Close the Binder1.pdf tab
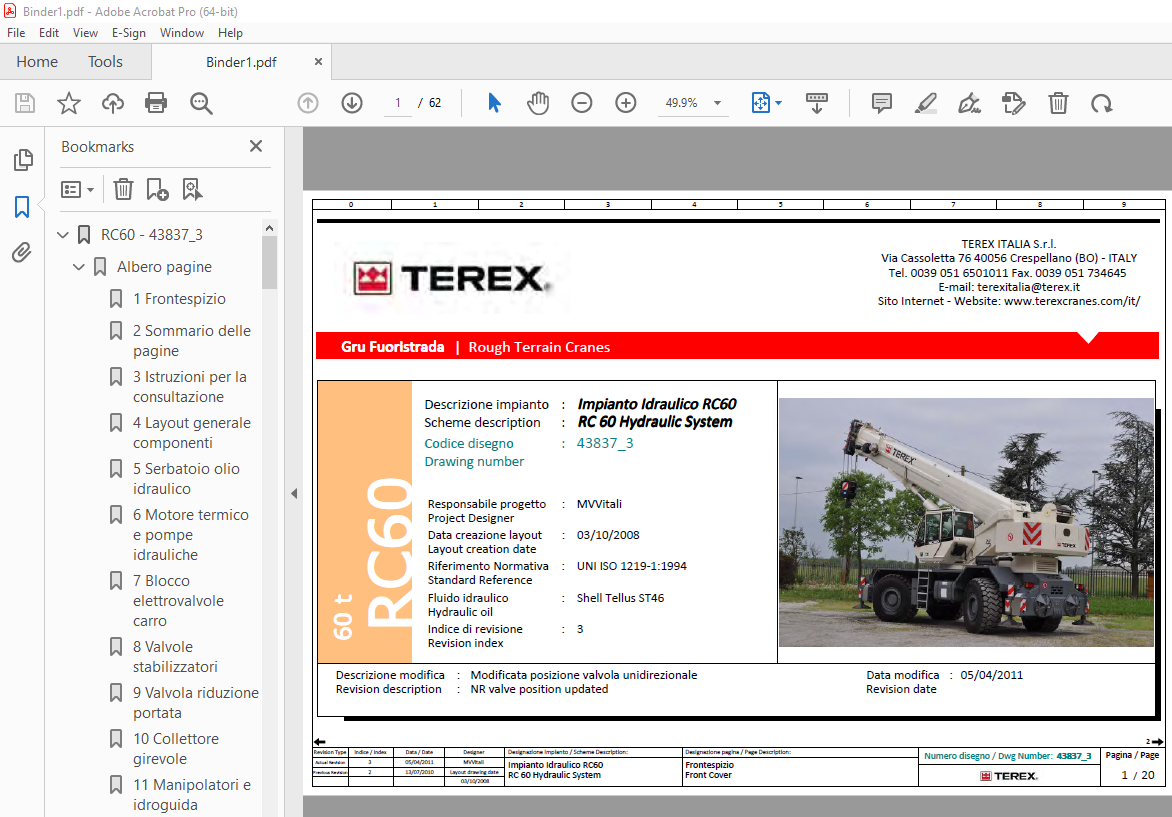This screenshot has height=817, width=1172. (x=318, y=62)
